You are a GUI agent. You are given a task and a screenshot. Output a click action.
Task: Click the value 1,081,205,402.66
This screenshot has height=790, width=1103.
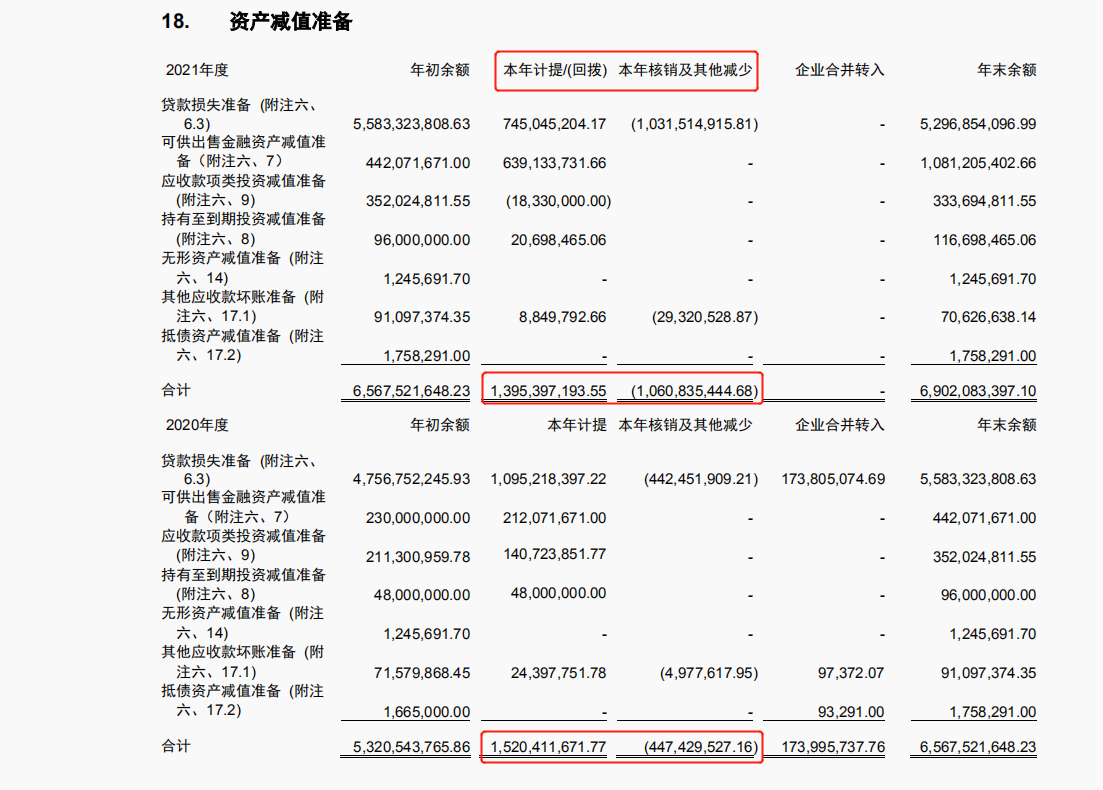(978, 163)
